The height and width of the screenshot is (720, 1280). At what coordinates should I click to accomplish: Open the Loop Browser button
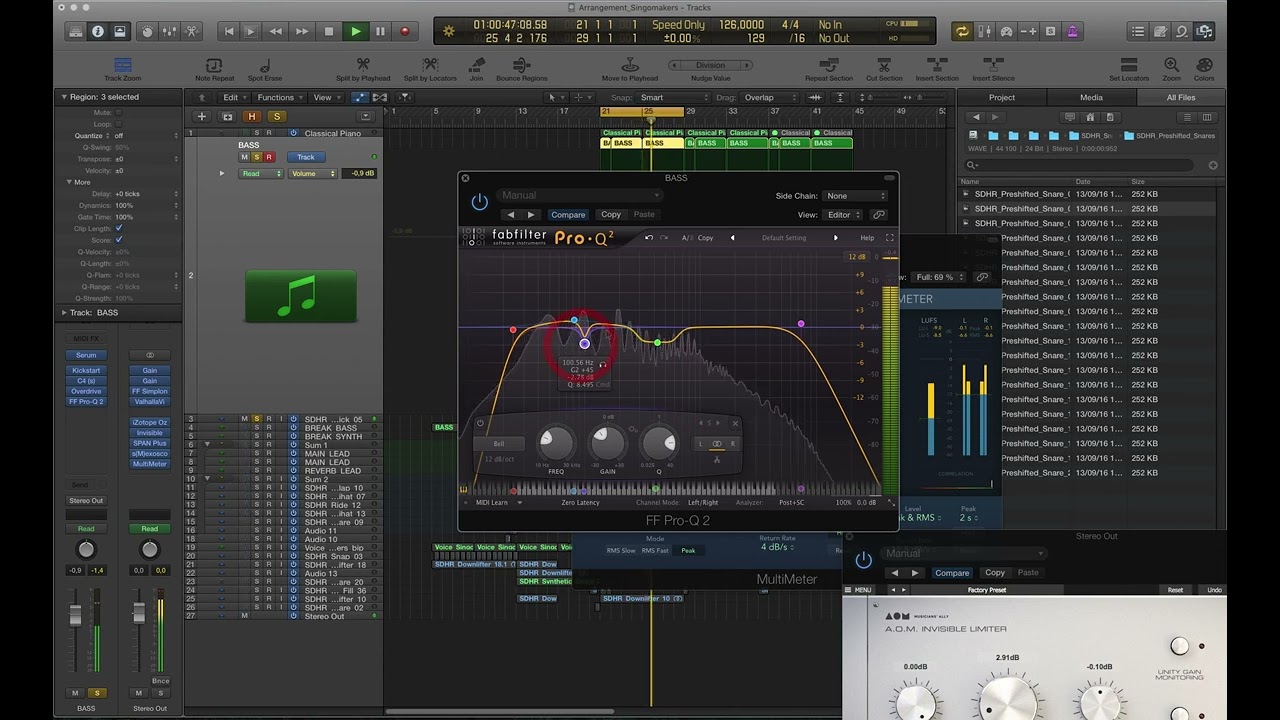click(1182, 31)
